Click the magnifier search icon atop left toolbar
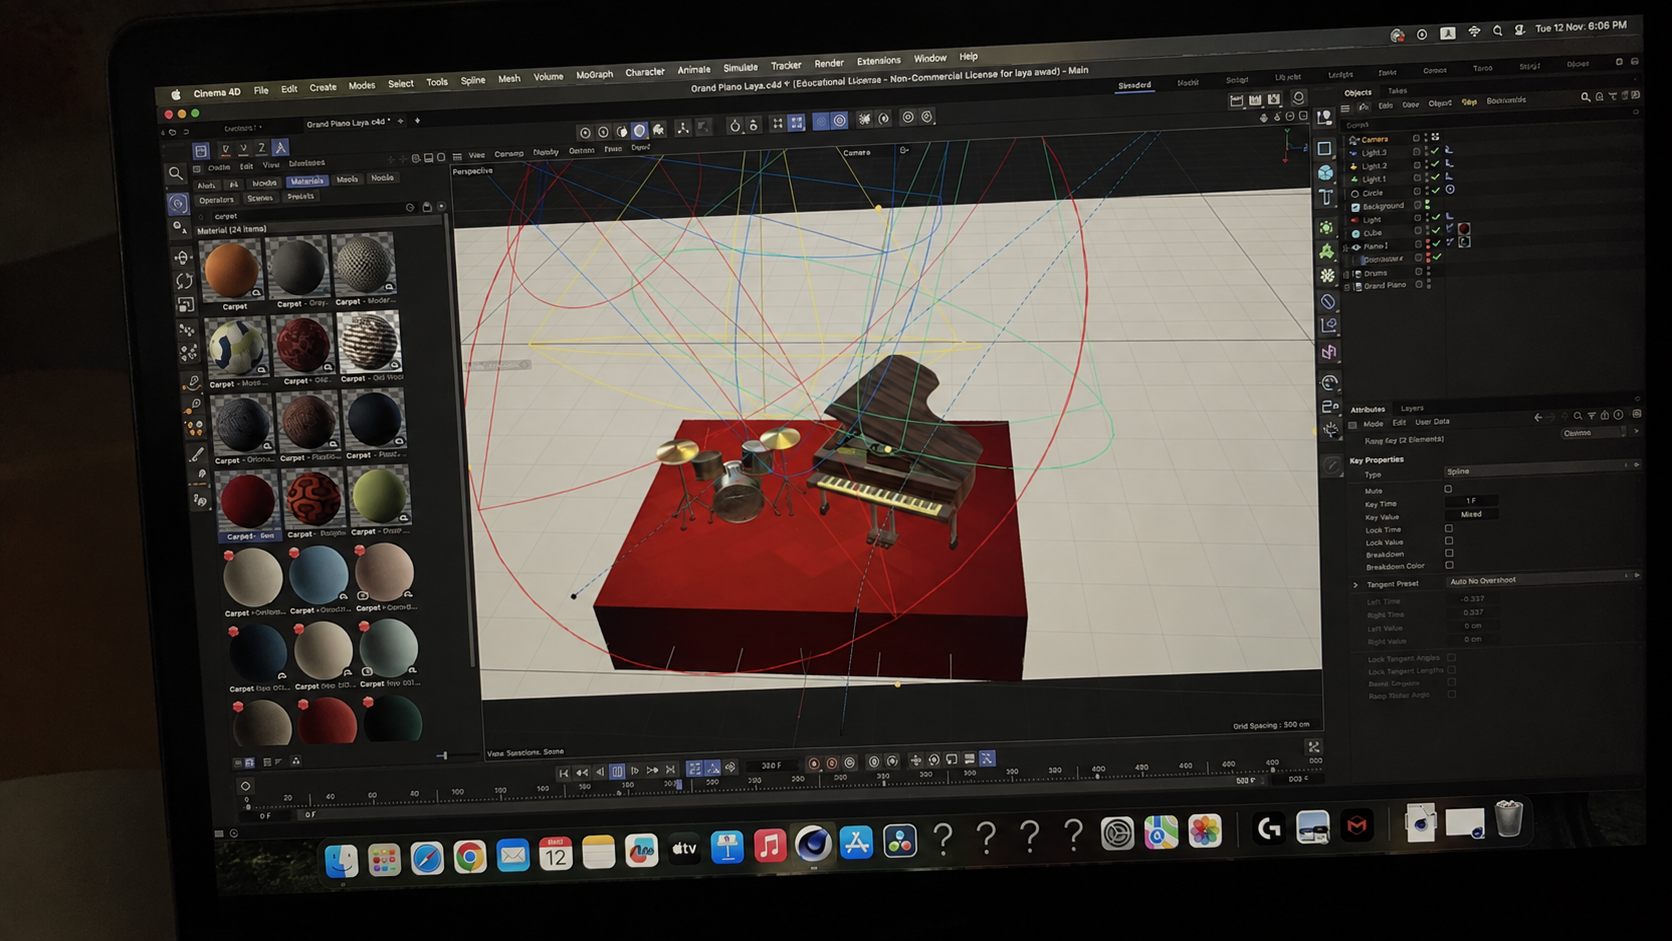 176,173
